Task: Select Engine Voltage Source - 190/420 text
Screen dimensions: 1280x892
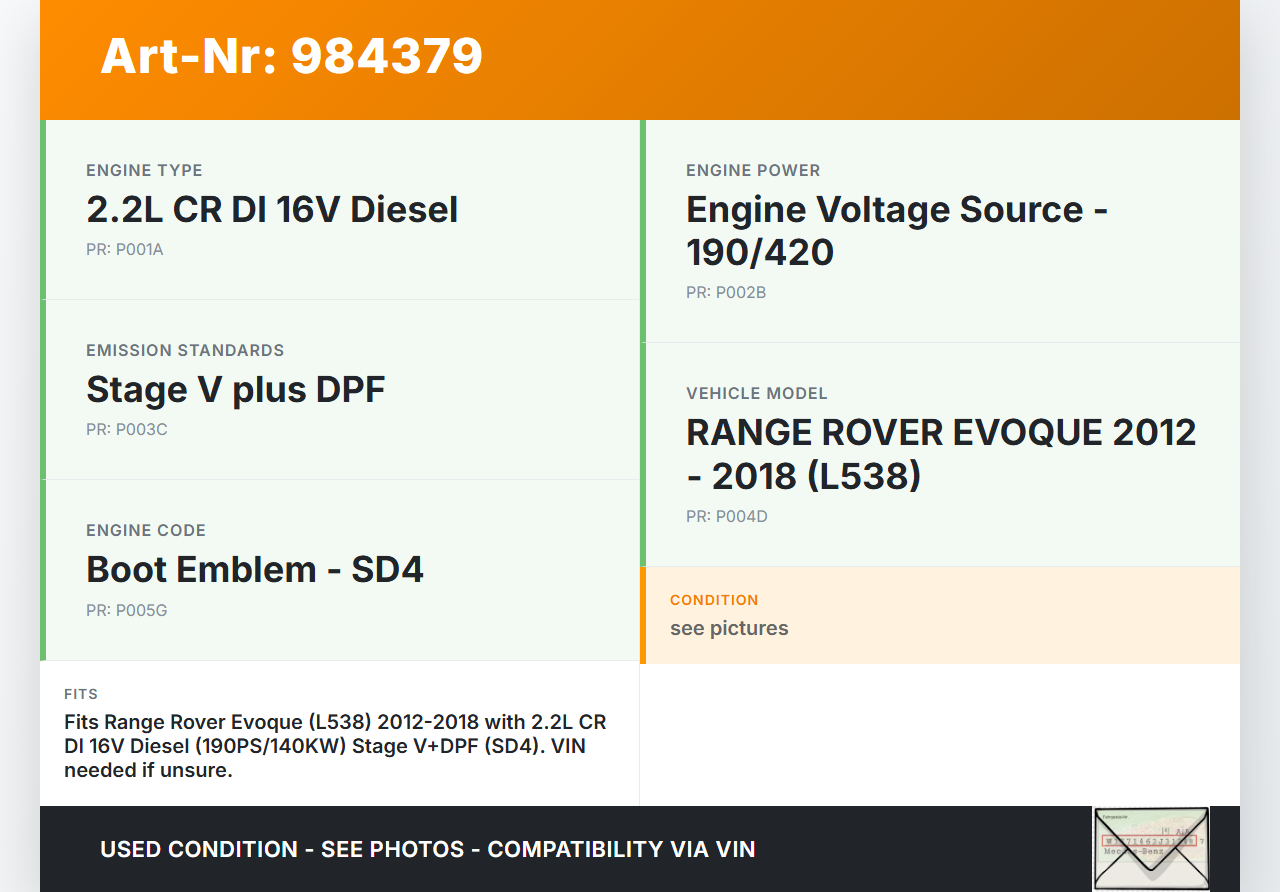Action: pos(896,231)
